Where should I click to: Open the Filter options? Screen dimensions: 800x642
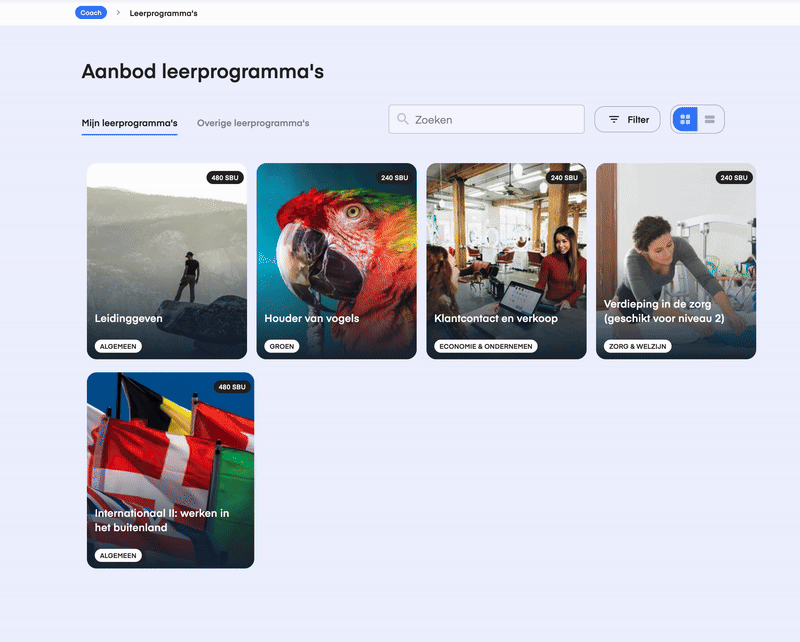pos(627,119)
